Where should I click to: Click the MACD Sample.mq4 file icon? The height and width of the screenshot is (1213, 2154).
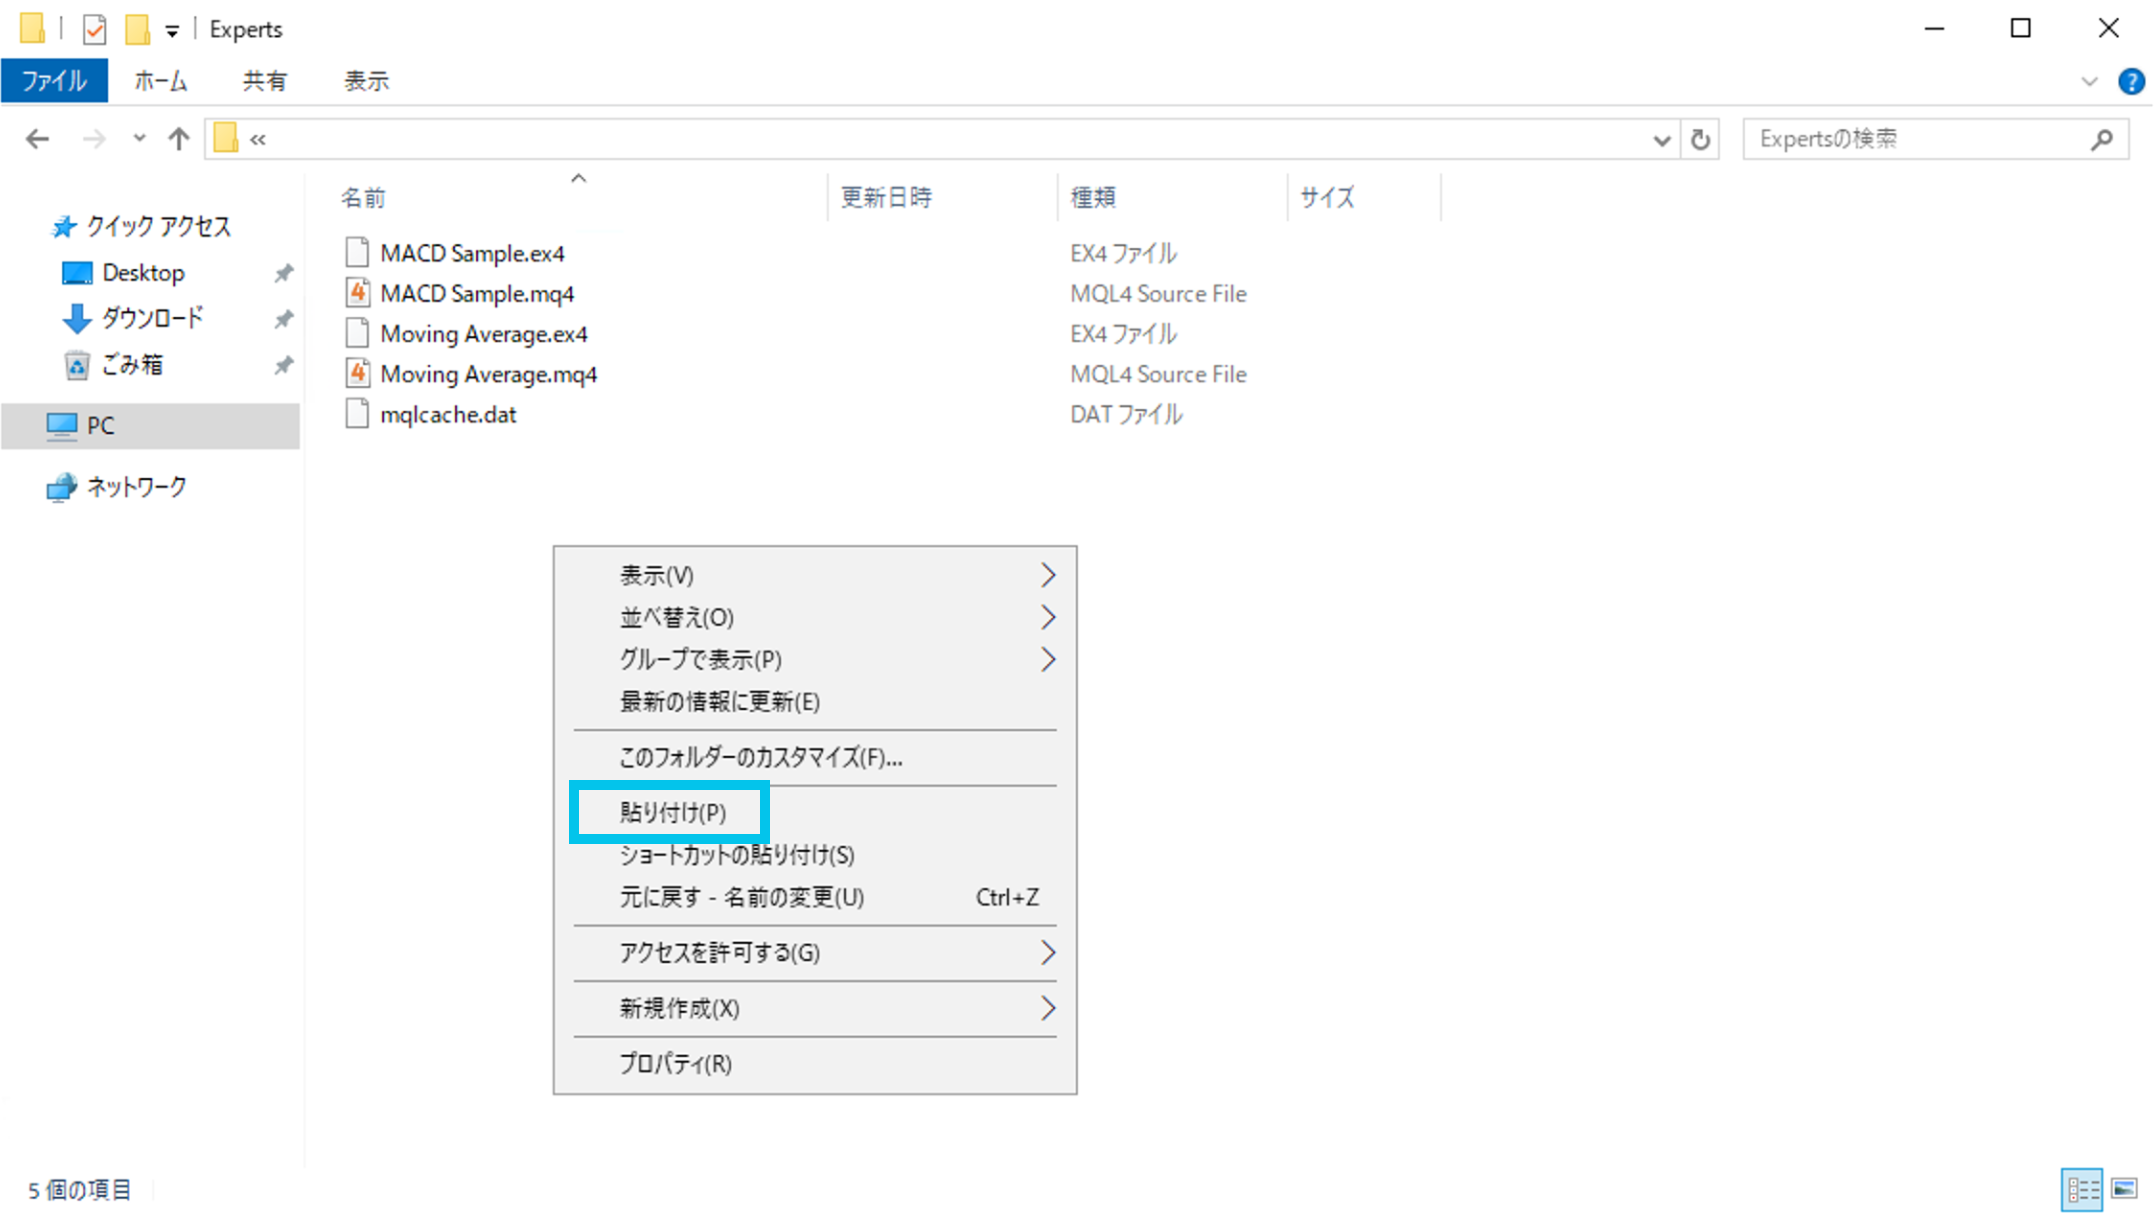[x=357, y=293]
